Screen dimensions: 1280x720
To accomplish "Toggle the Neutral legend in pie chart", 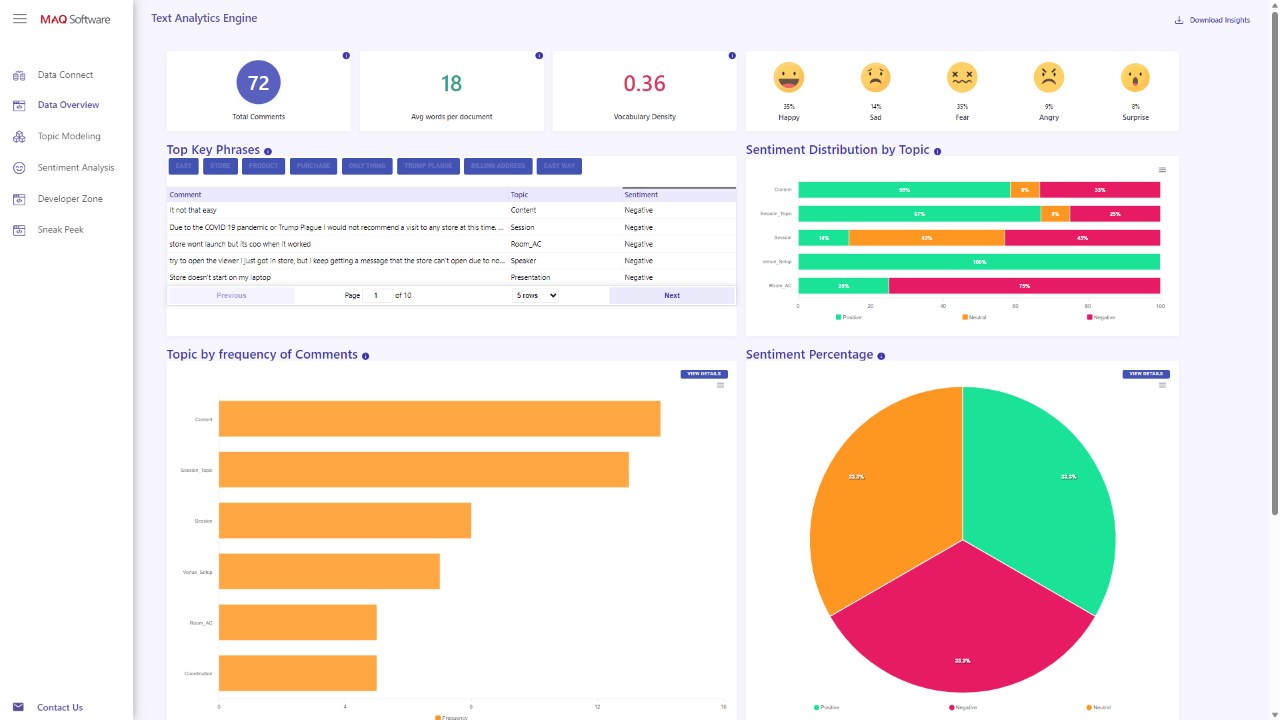I will (x=1097, y=707).
